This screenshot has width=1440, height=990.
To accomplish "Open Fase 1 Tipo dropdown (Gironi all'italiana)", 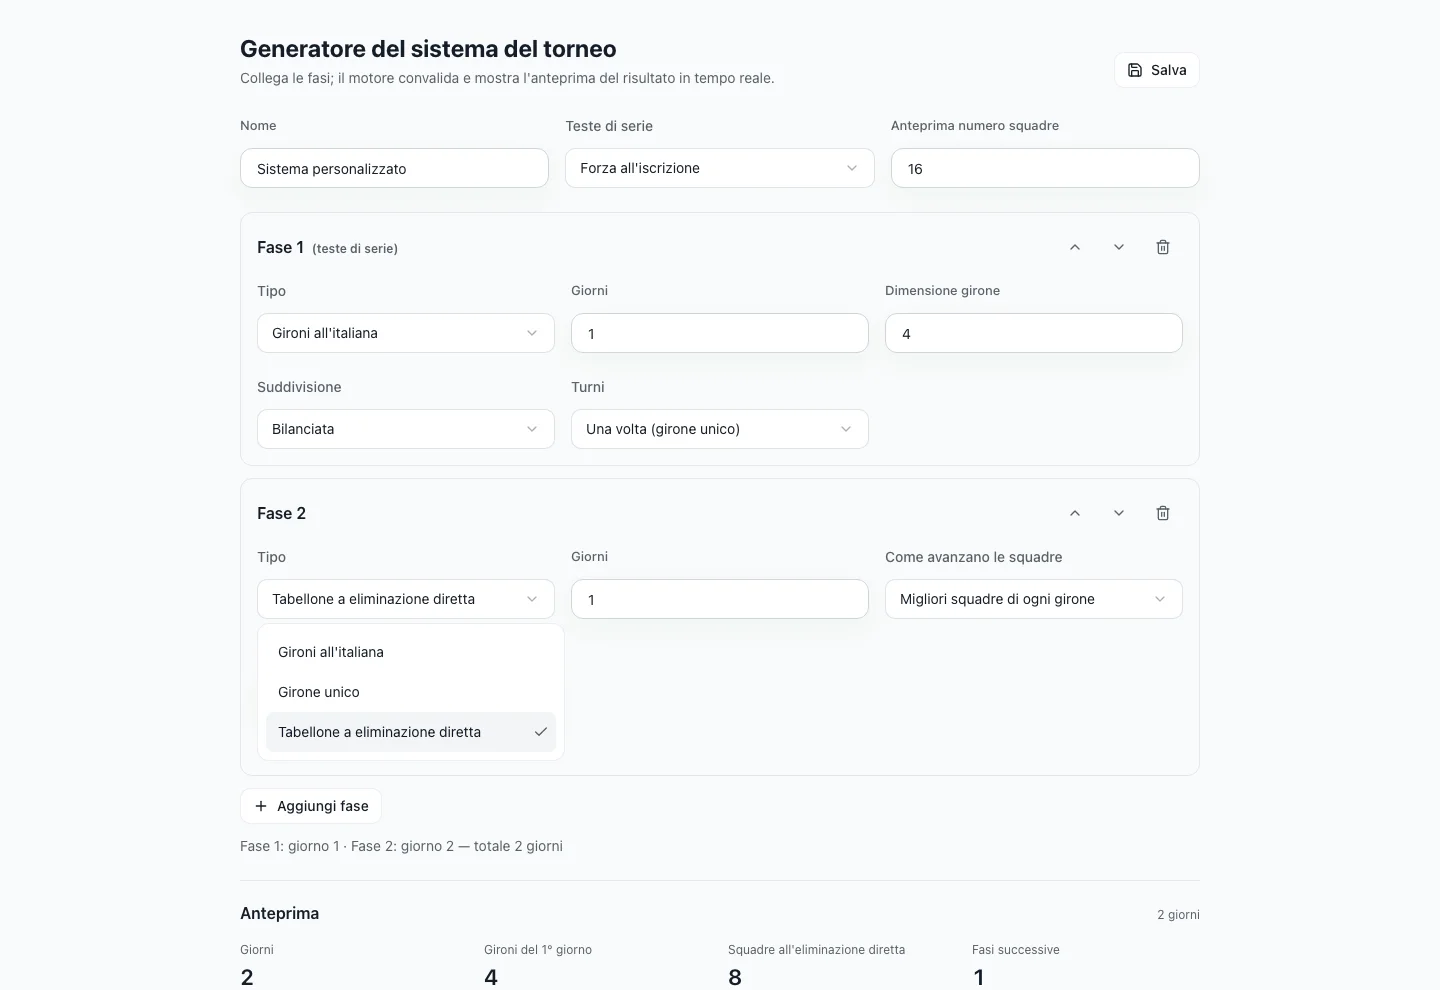I will pos(406,333).
